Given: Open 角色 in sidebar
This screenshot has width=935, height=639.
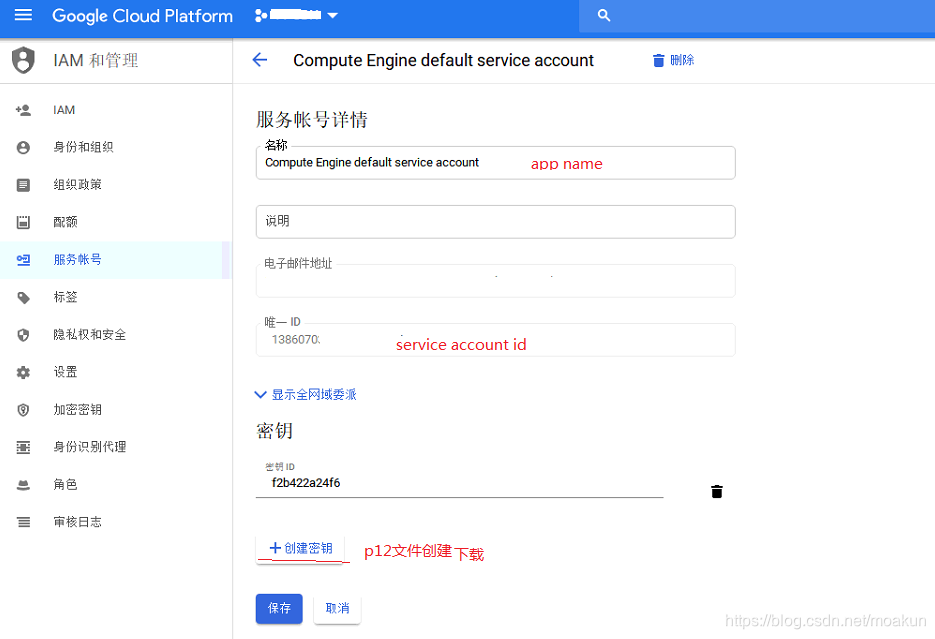Looking at the screenshot, I should 116,485.
